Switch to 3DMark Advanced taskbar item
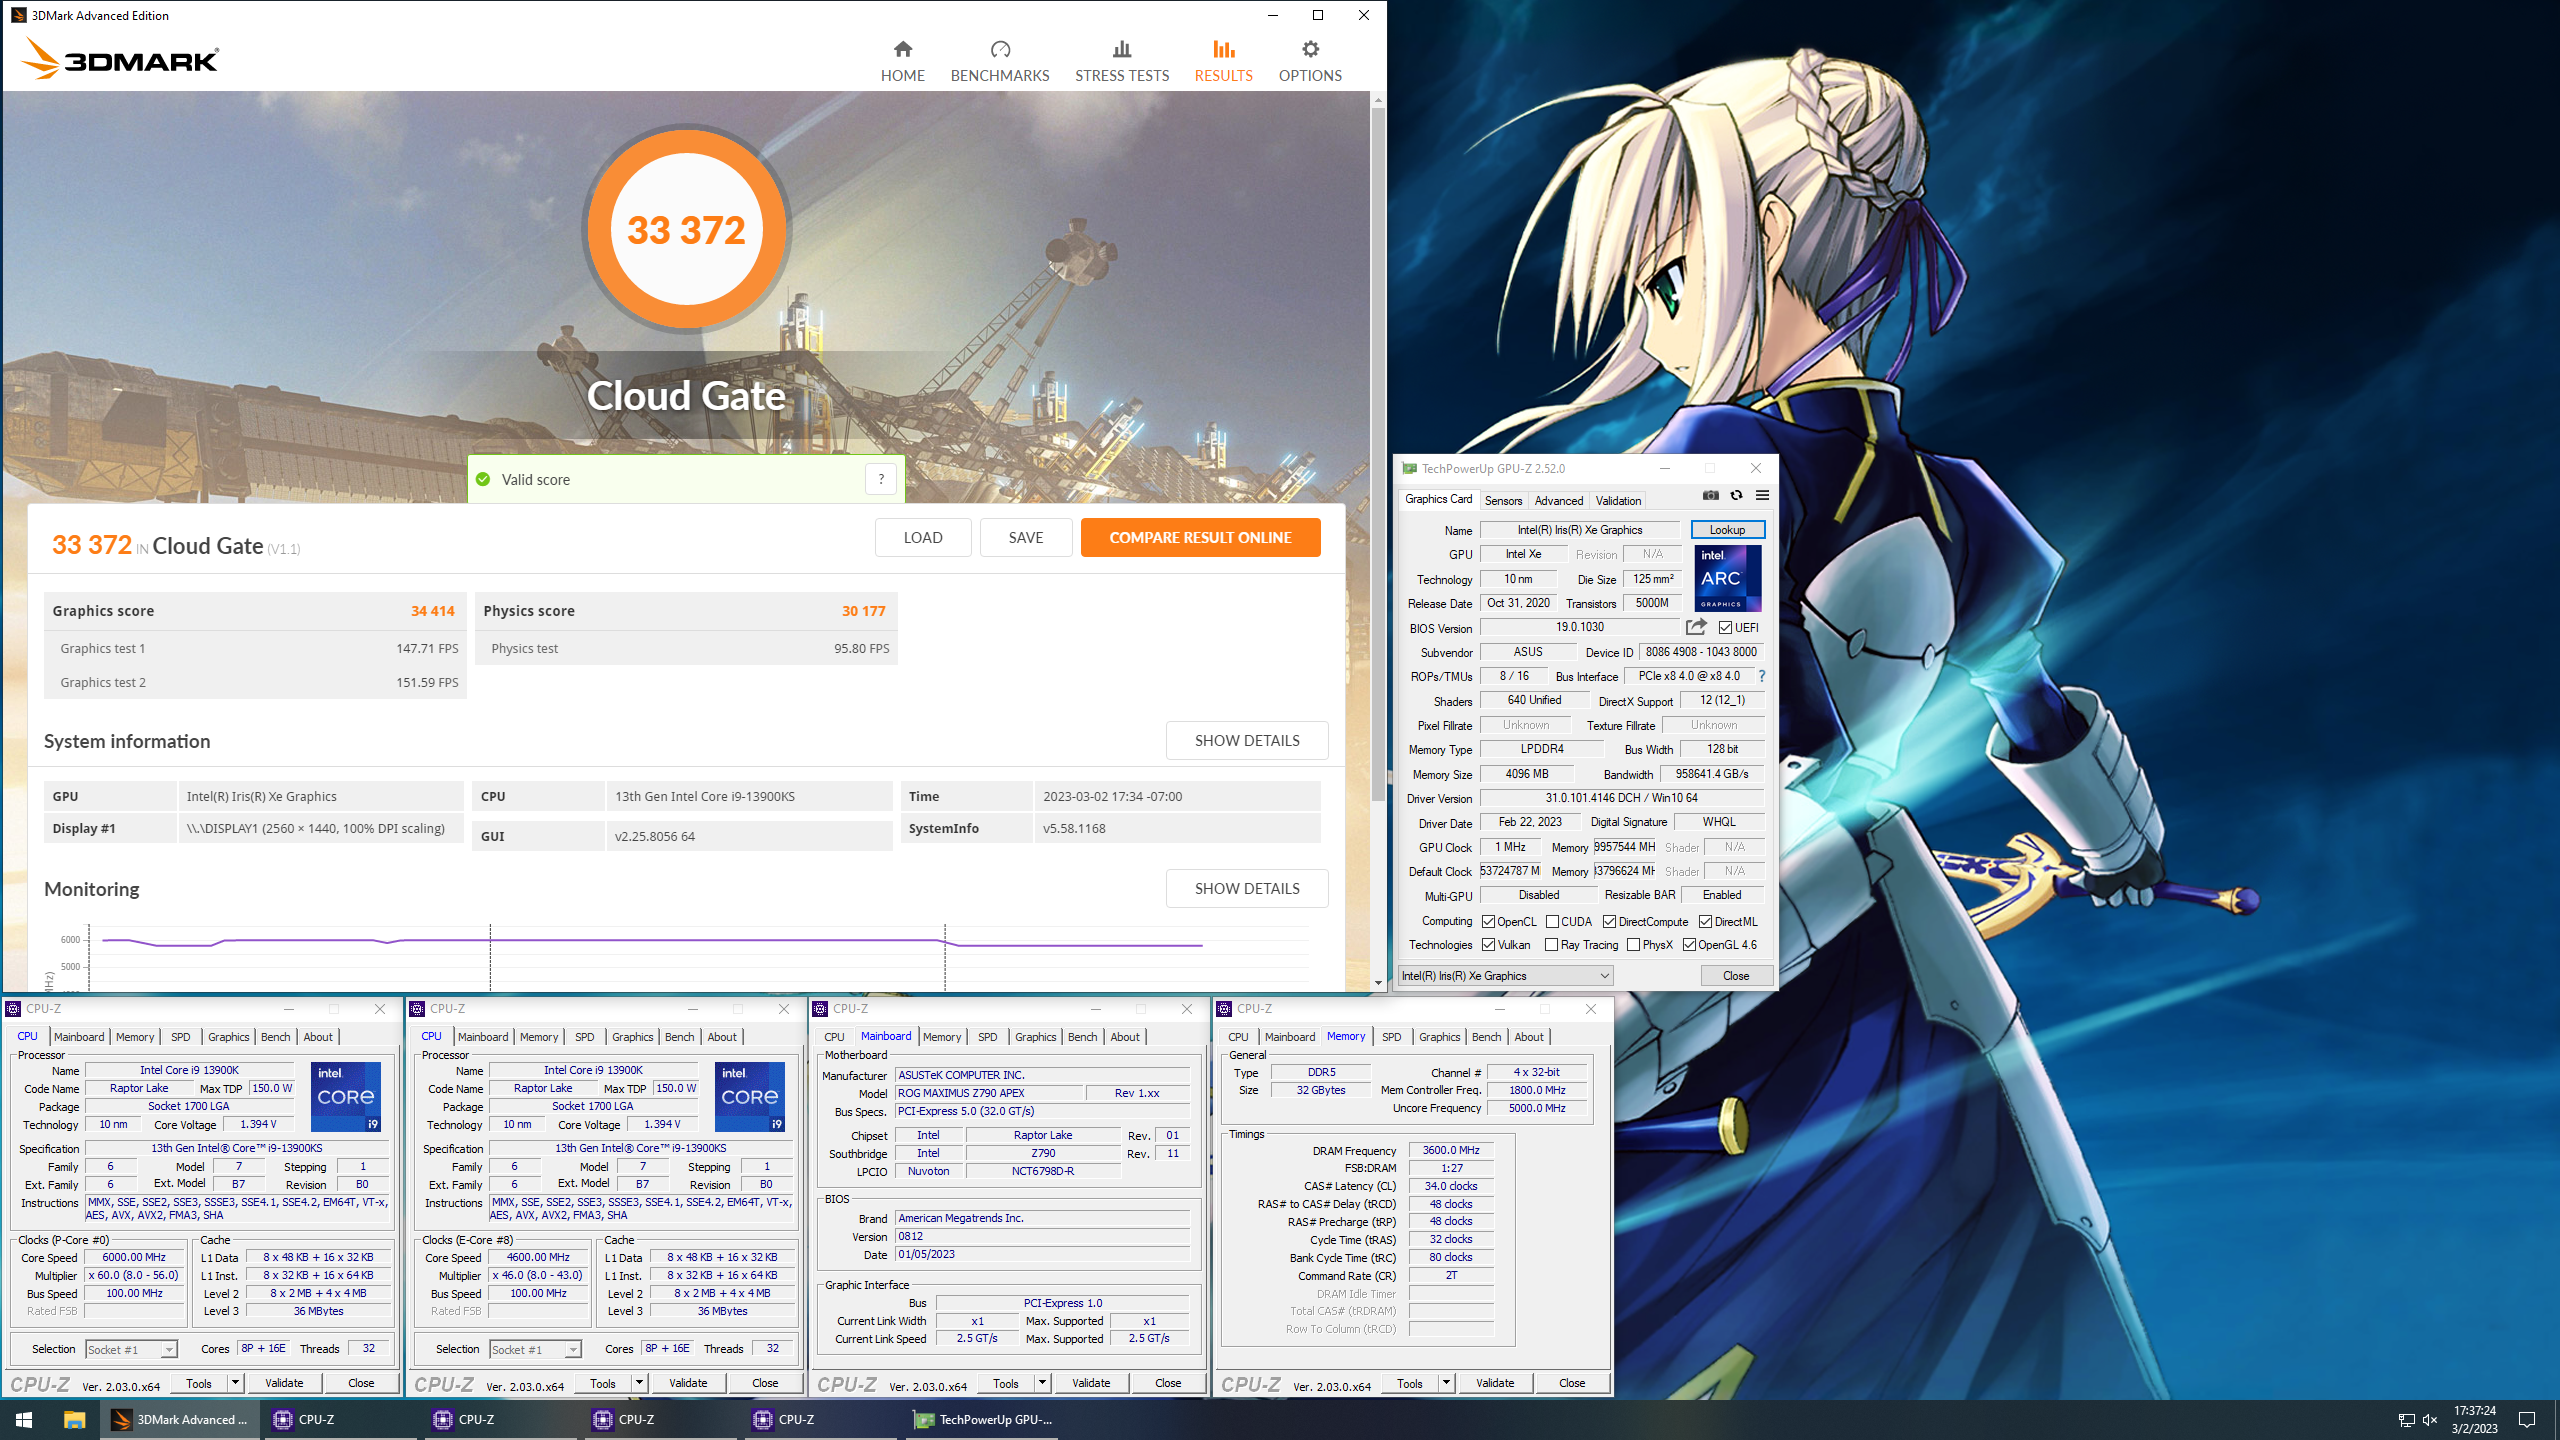This screenshot has height=1440, width=2560. (x=180, y=1419)
